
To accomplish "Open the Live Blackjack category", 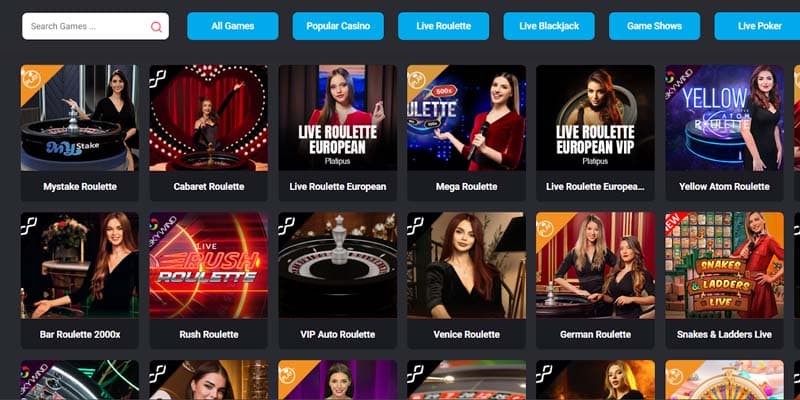I will click(549, 26).
